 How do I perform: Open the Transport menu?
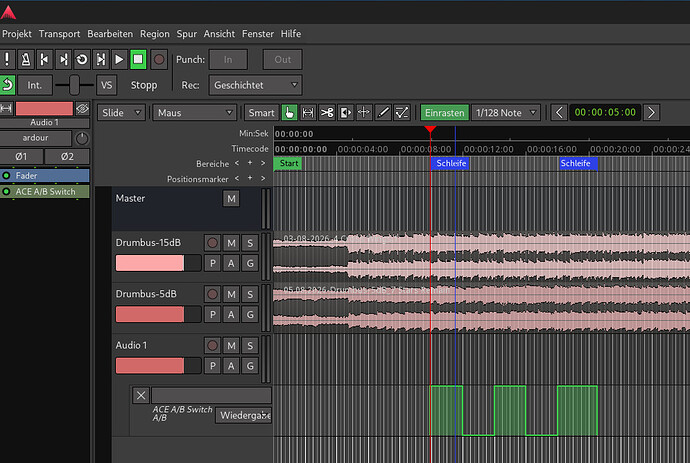59,34
